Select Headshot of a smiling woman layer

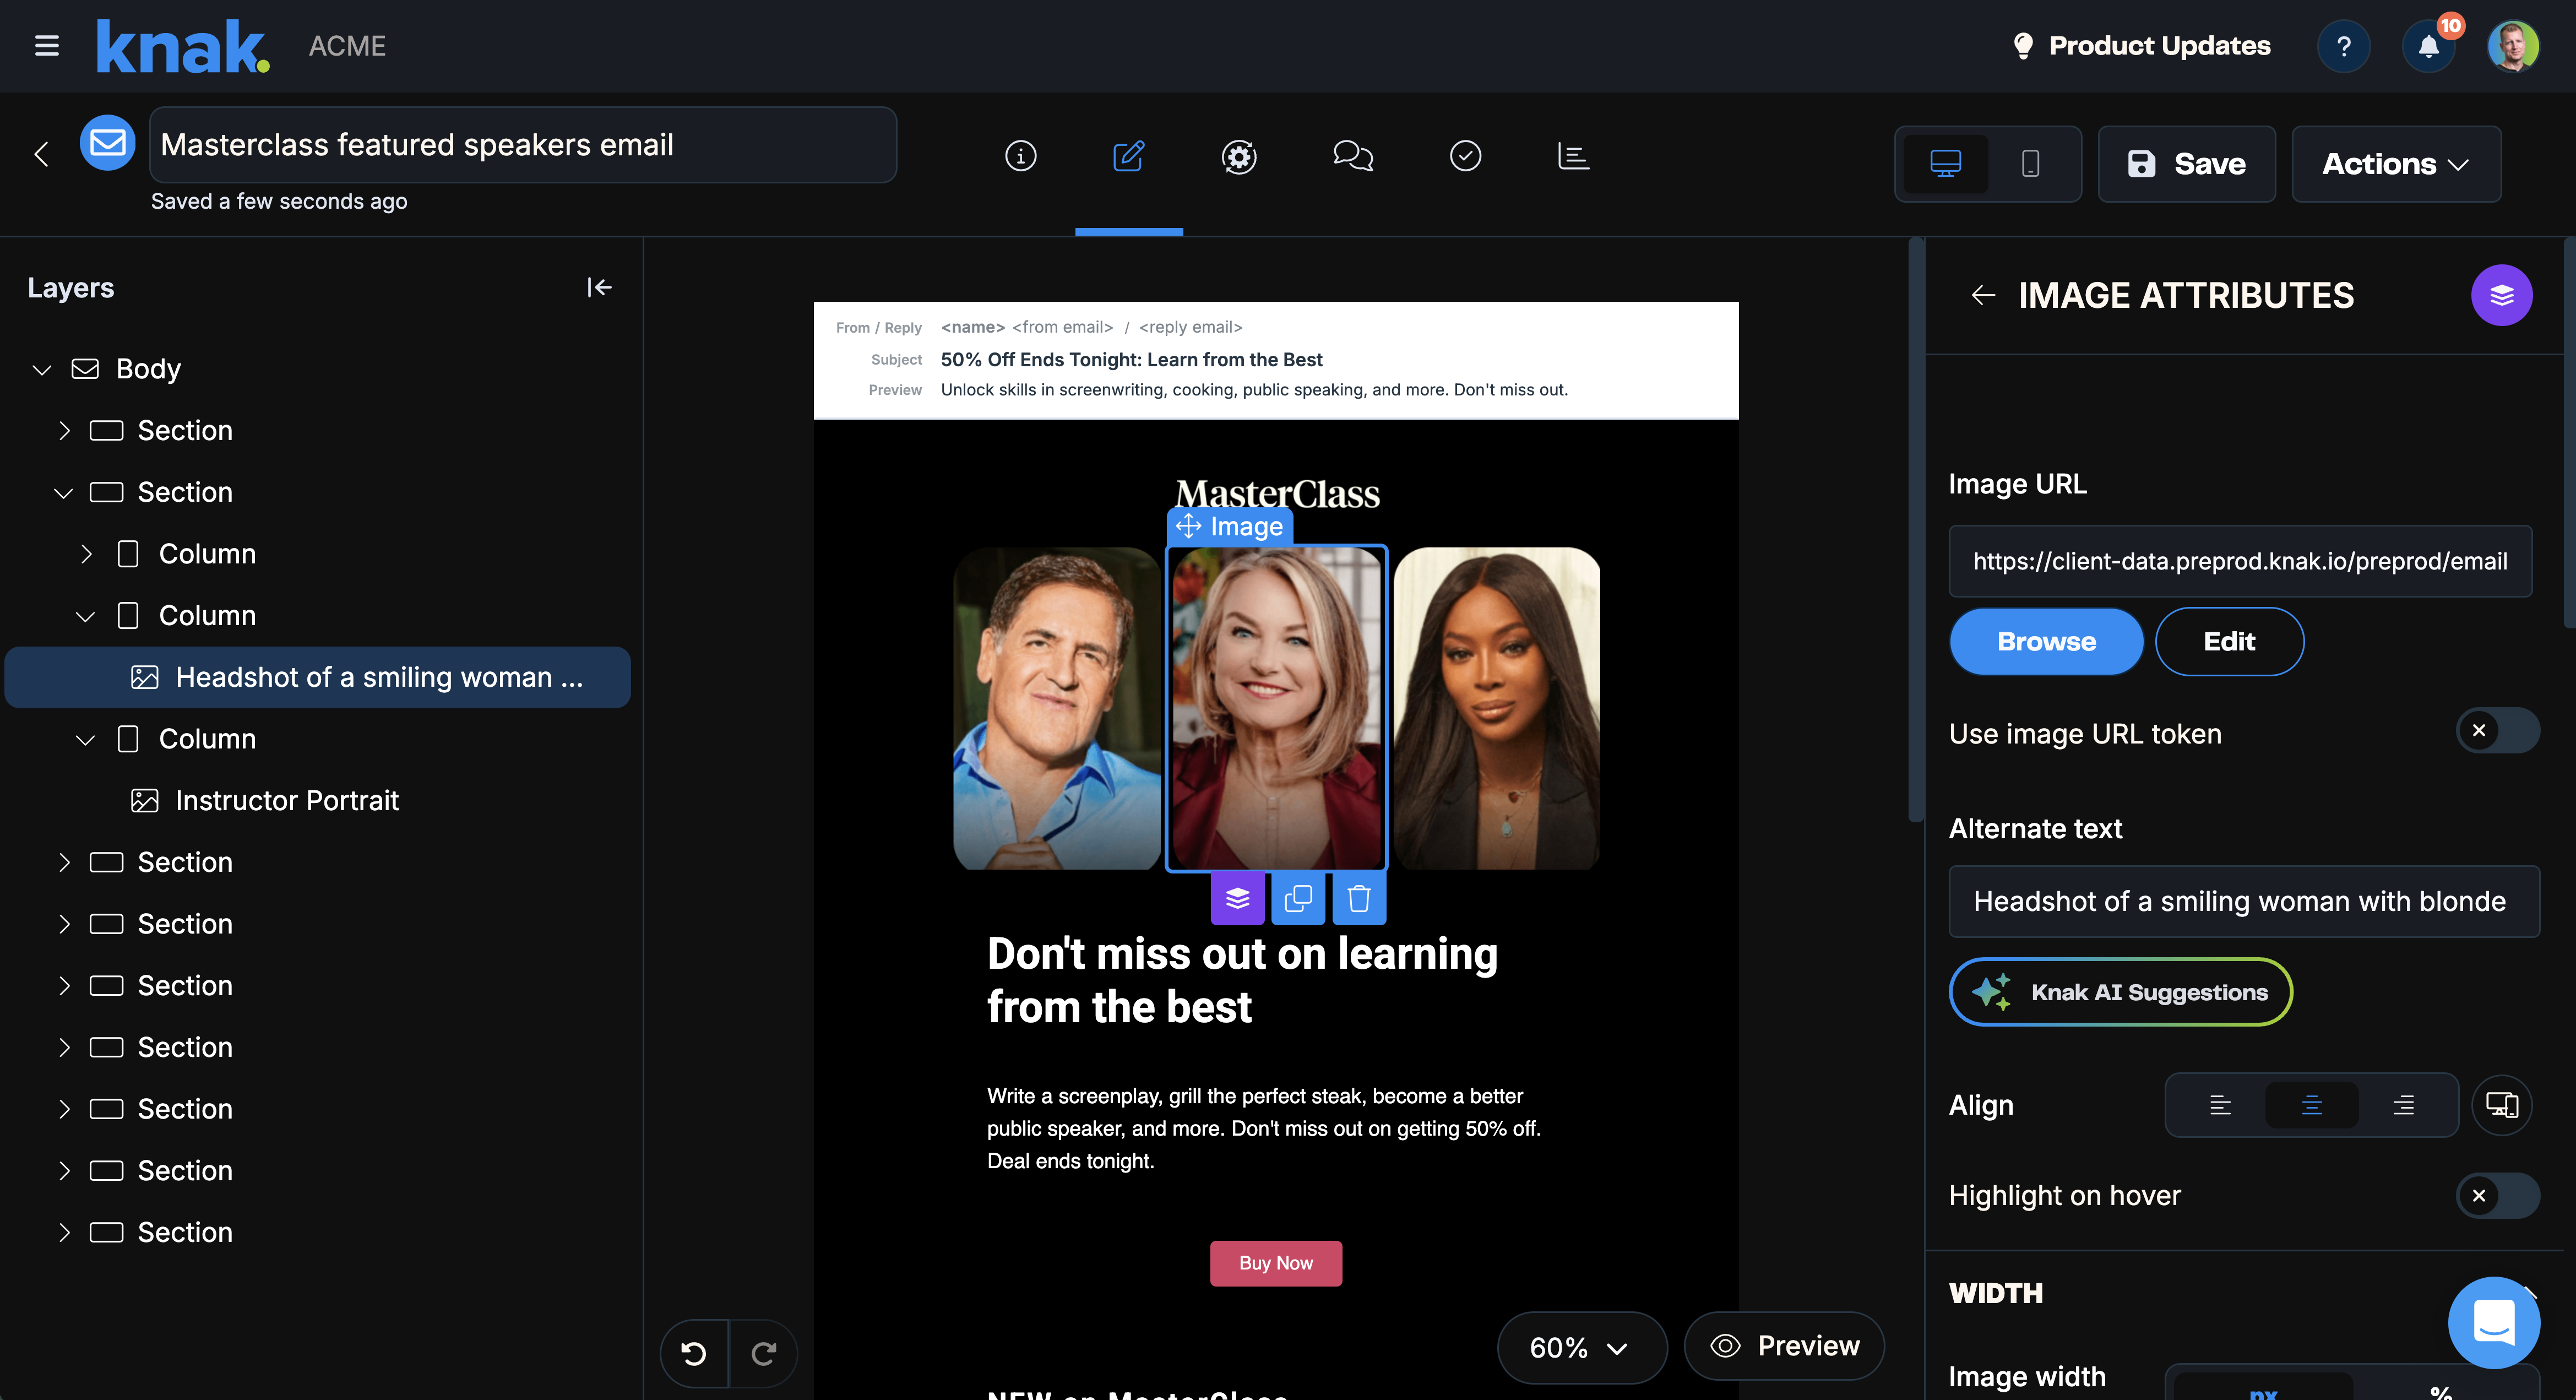pyautogui.click(x=318, y=678)
